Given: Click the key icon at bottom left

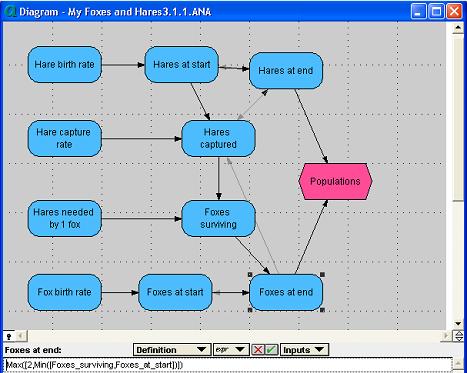Looking at the screenshot, I should tap(9, 336).
